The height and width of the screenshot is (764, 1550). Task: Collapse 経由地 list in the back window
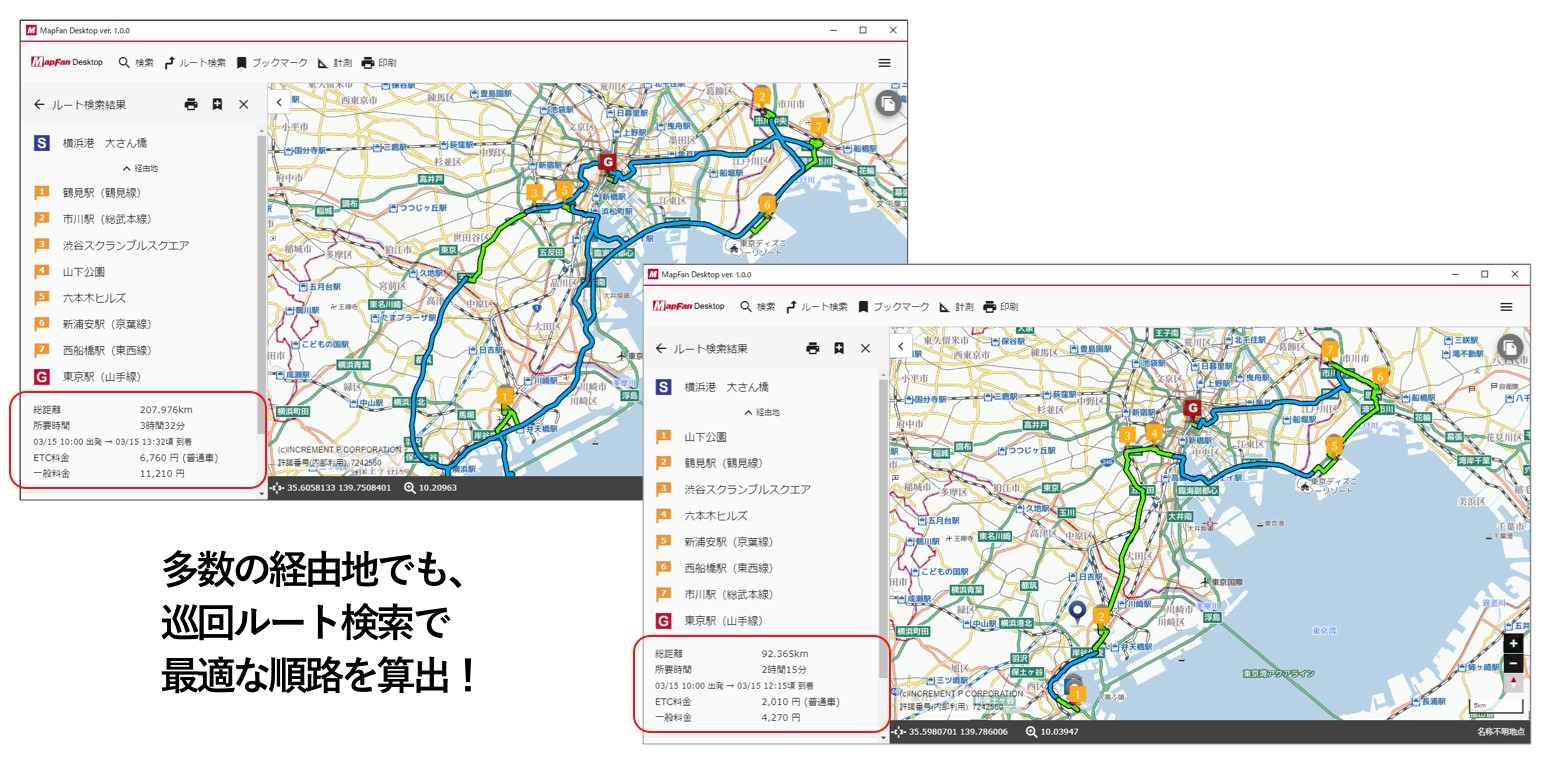tap(140, 169)
